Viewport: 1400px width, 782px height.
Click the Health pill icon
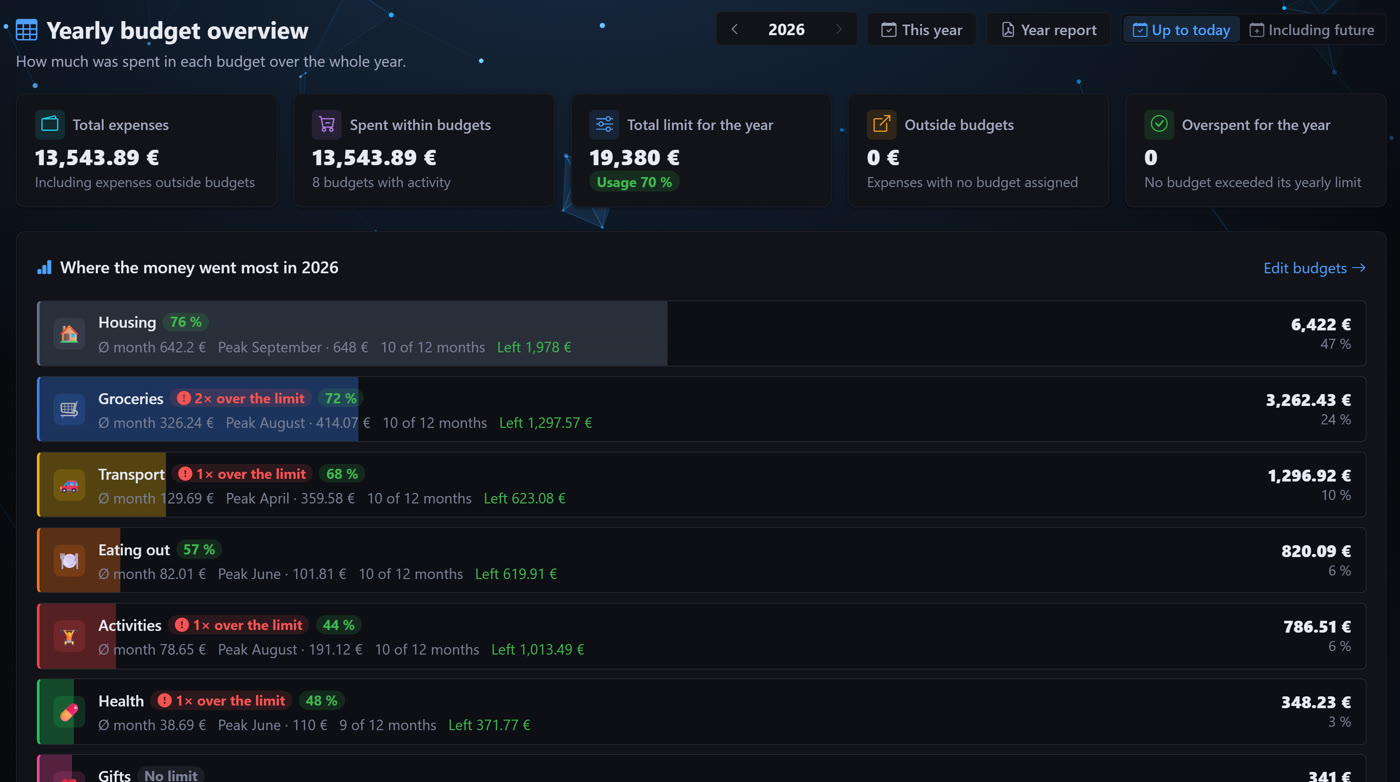[x=69, y=712]
